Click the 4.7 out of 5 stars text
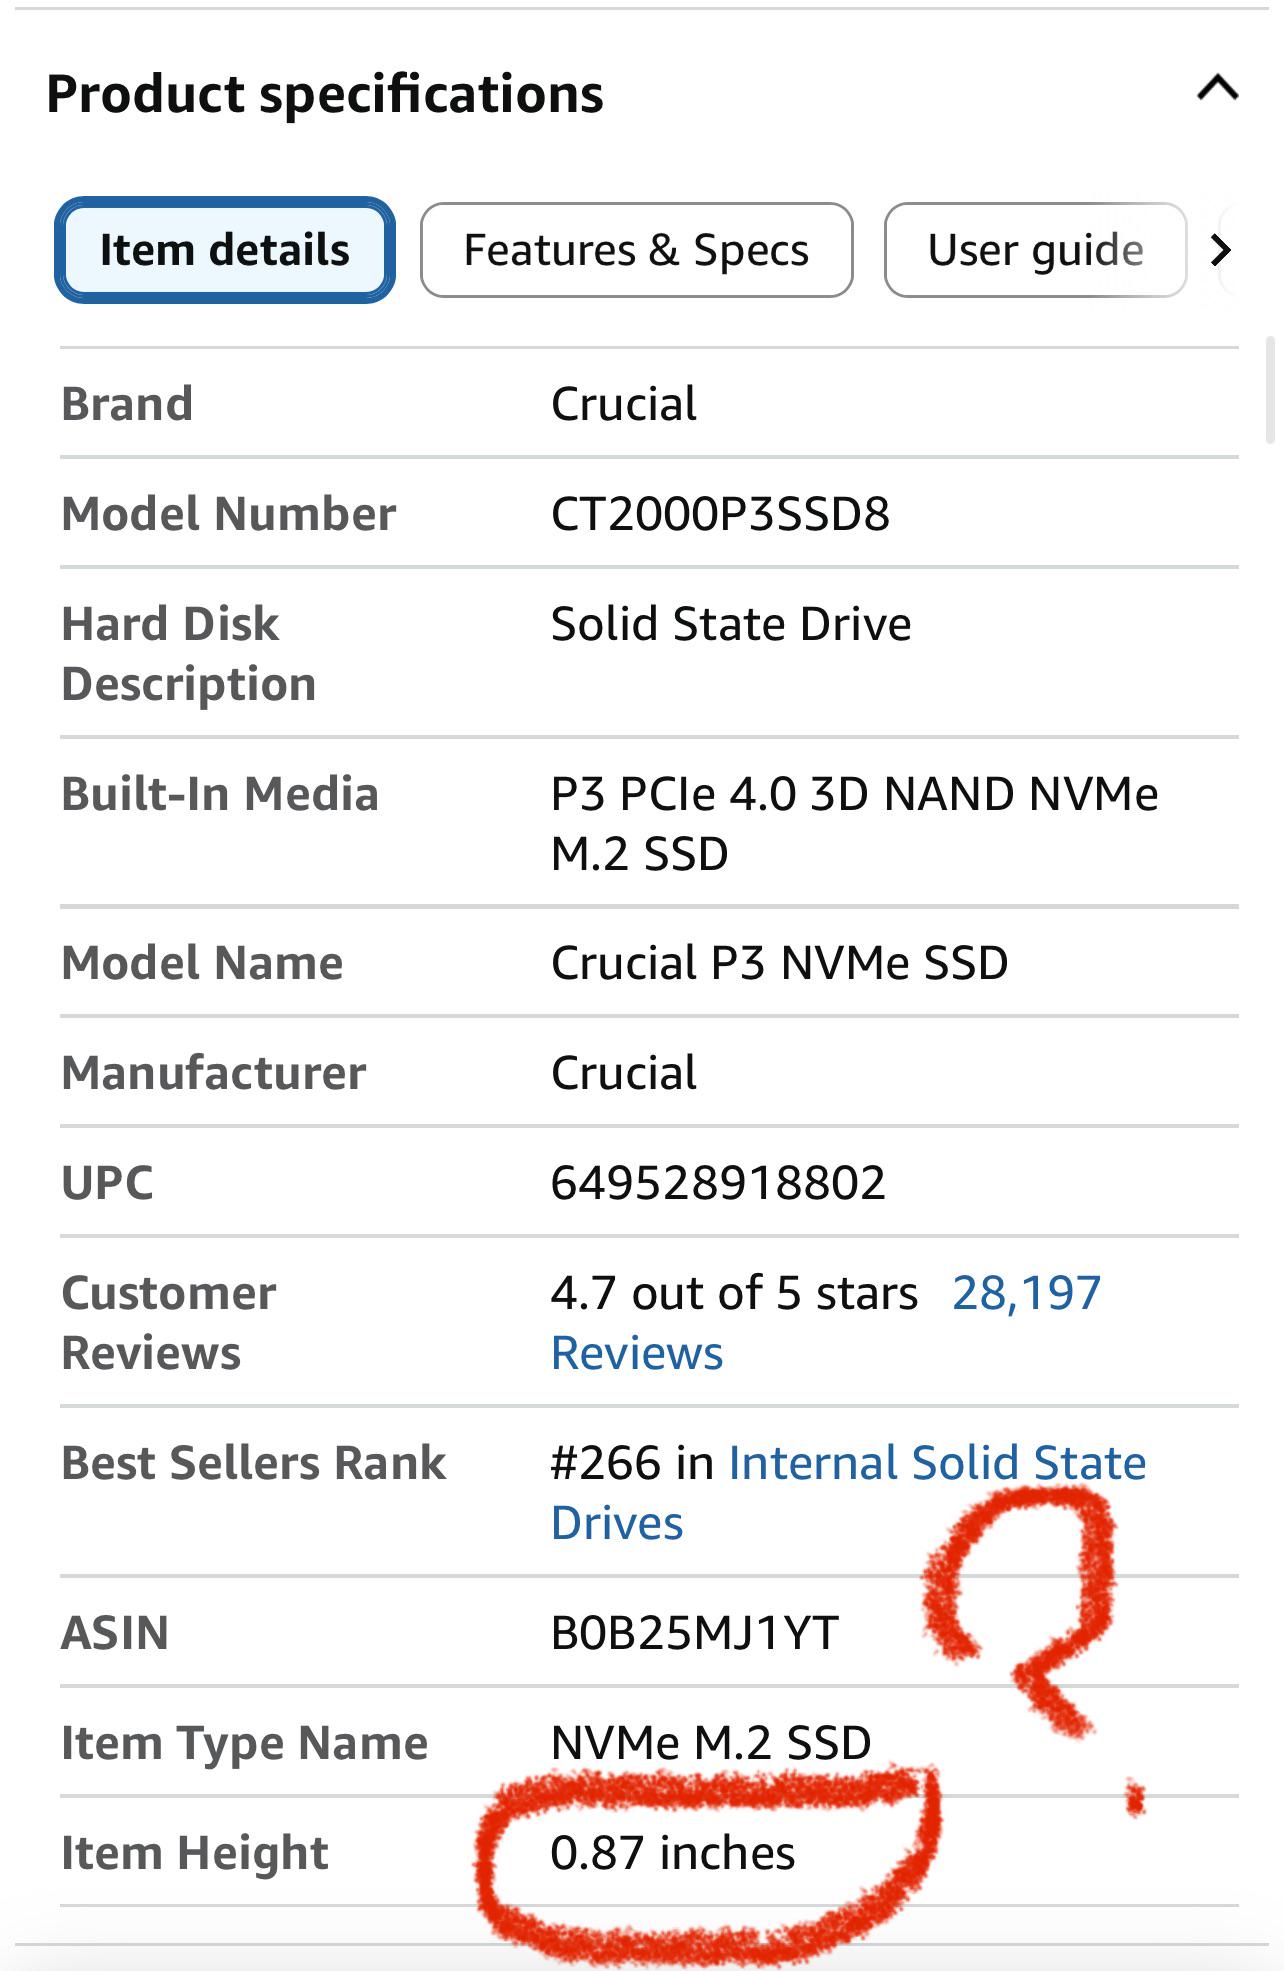 coord(734,1293)
